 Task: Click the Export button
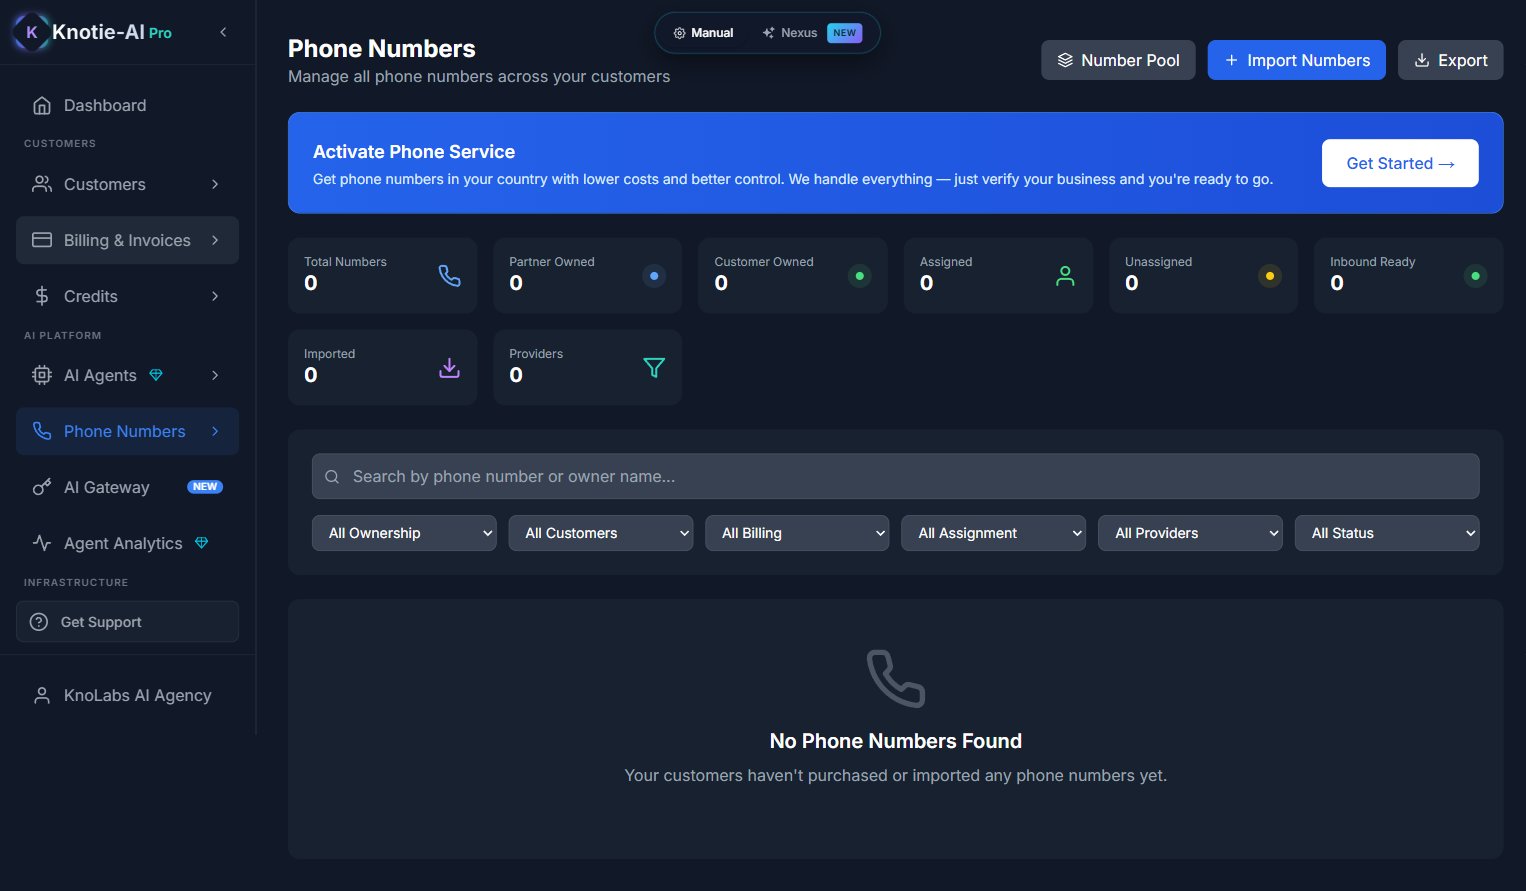point(1450,60)
